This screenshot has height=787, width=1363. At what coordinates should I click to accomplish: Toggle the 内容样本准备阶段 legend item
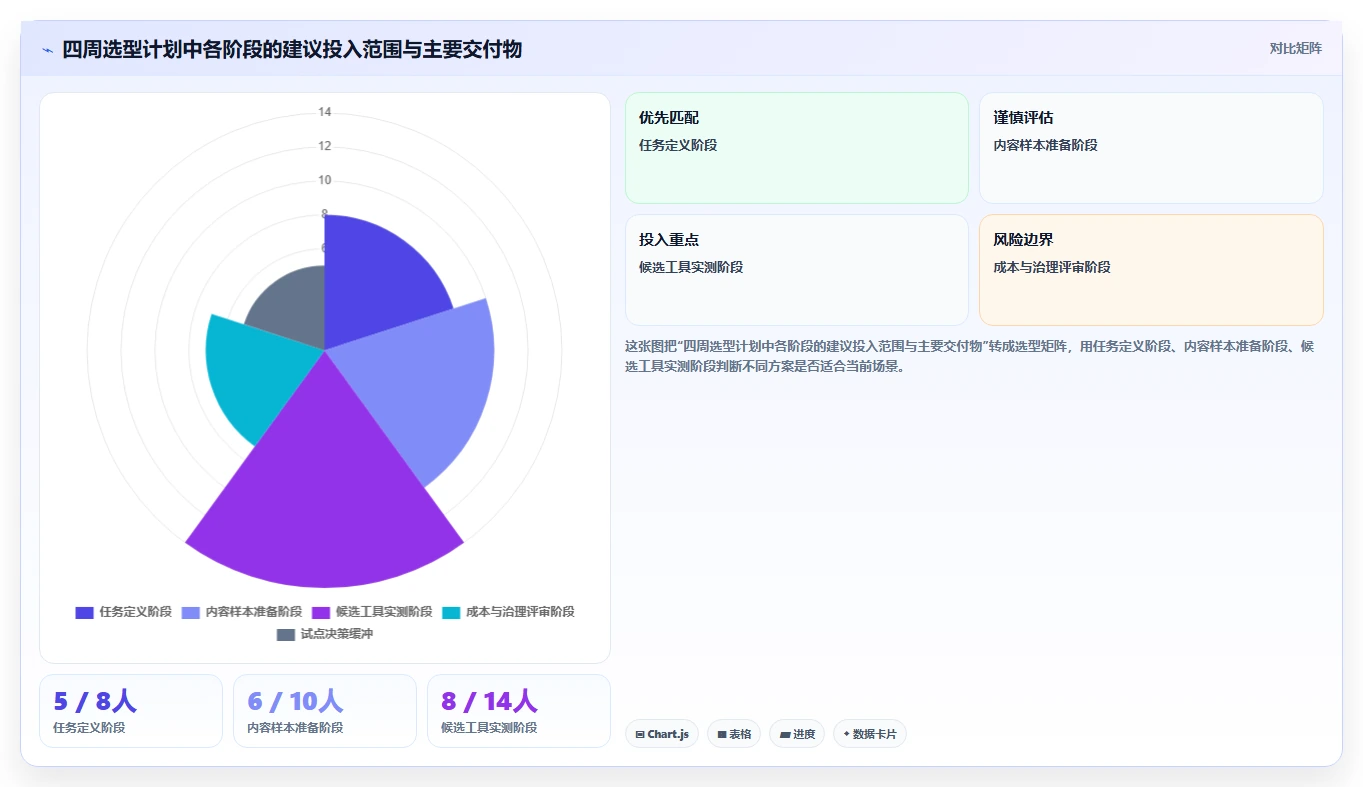click(x=242, y=612)
